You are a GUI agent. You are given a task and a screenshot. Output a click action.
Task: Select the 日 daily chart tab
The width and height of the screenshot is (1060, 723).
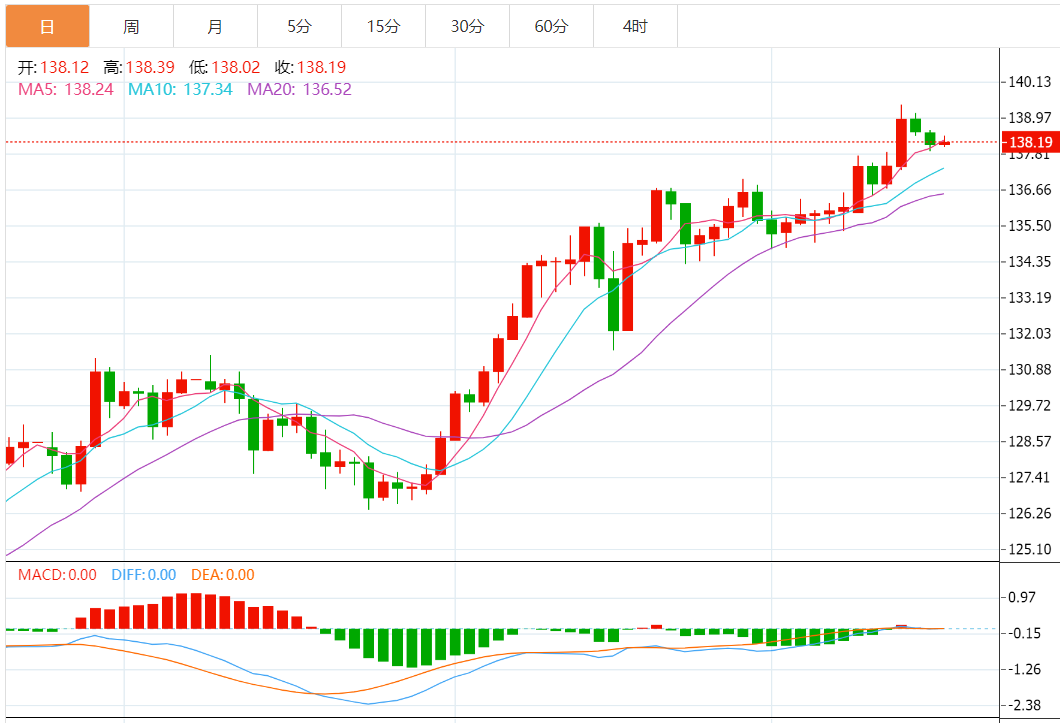pyautogui.click(x=47, y=26)
